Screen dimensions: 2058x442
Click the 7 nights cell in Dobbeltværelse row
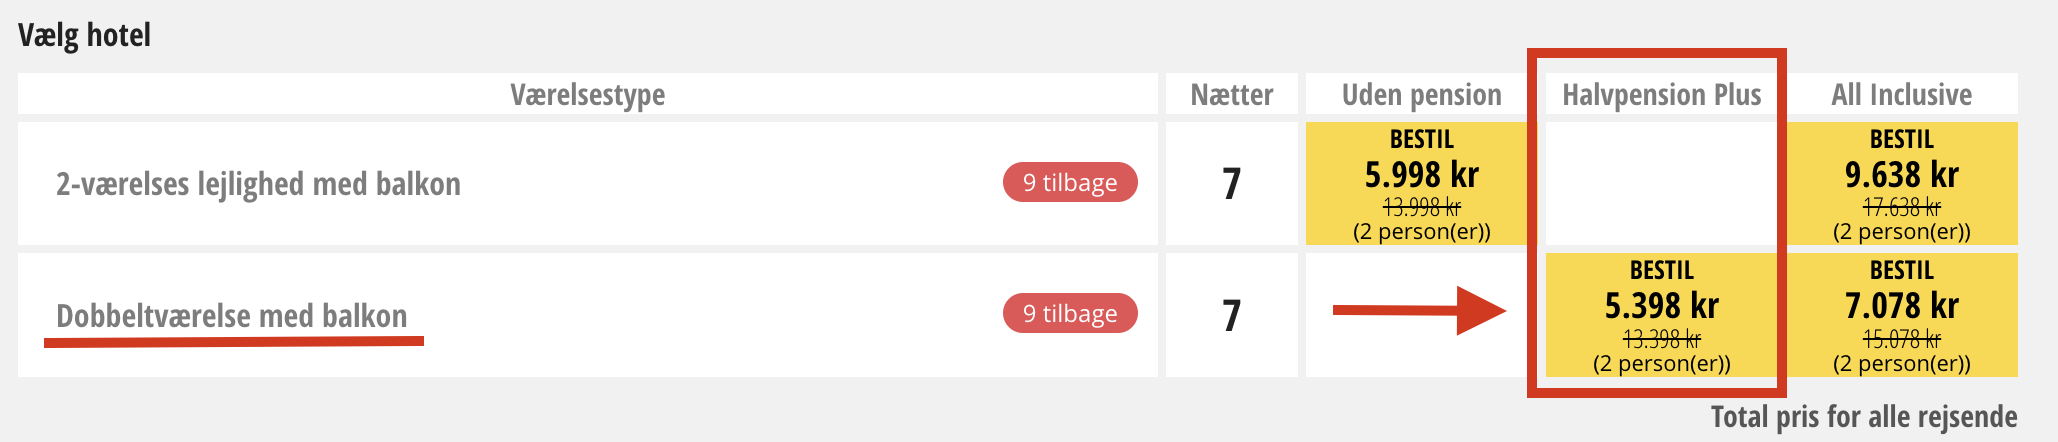1231,316
